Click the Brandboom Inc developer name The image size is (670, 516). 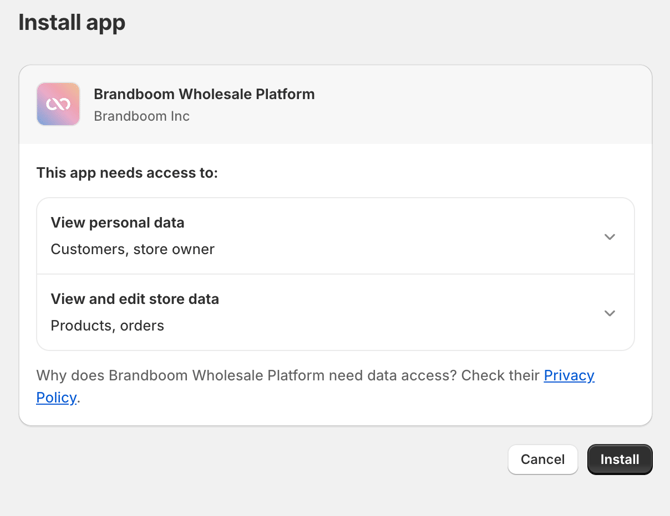pos(141,116)
